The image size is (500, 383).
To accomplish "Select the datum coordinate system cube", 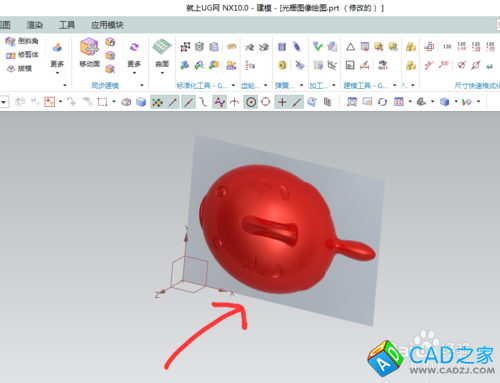I will point(189,274).
